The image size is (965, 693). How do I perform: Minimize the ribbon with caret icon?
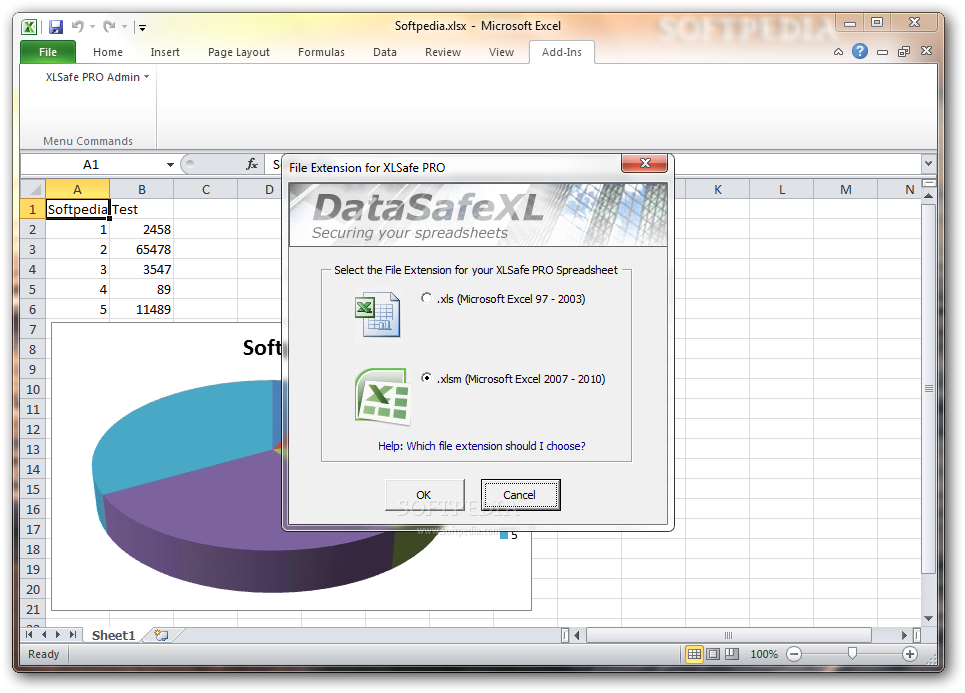pos(838,52)
